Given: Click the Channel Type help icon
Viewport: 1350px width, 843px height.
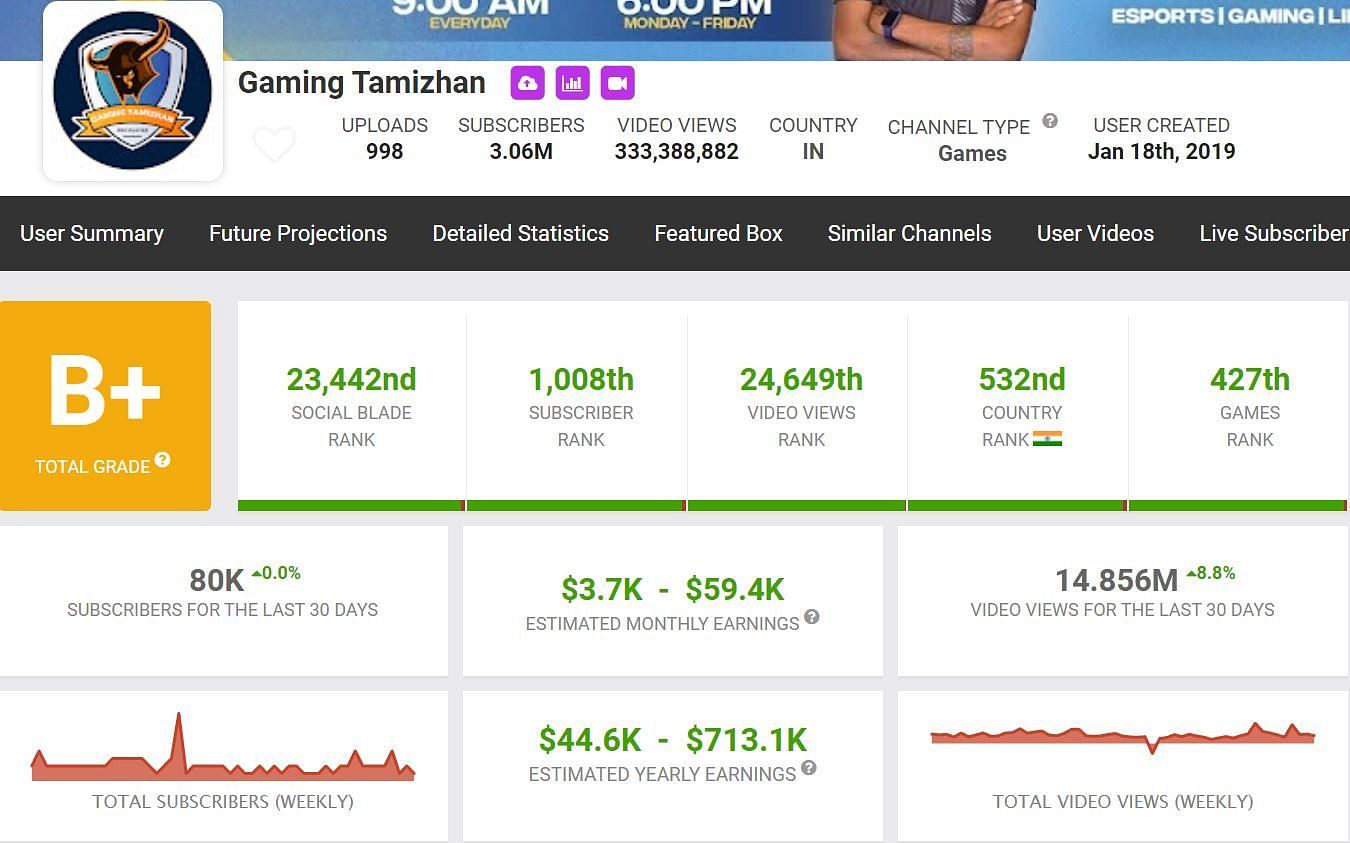Looking at the screenshot, I should pos(1050,121).
